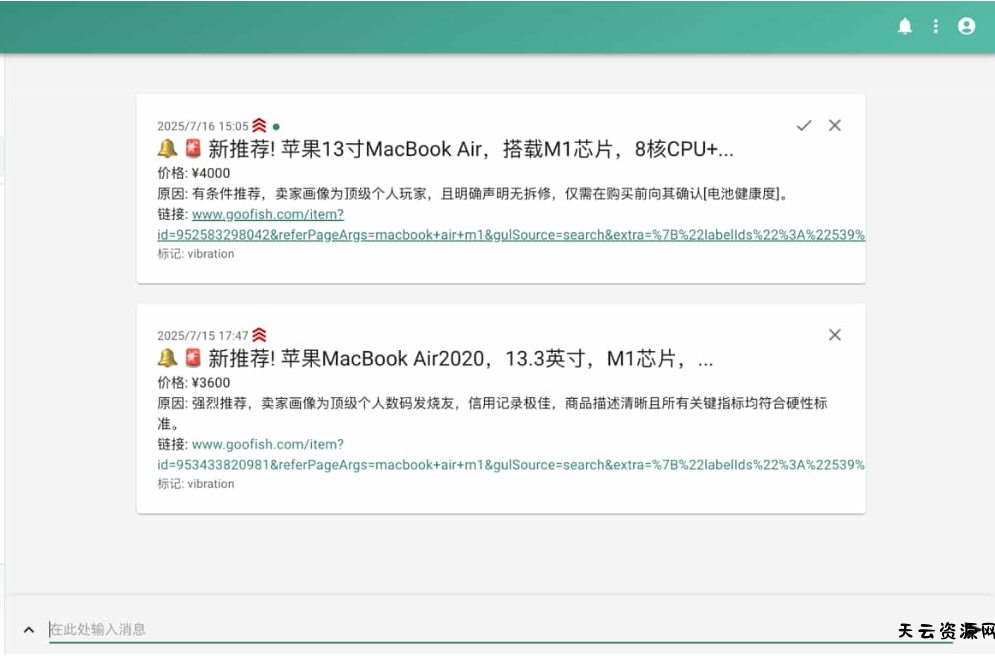Click the 苹果13寸MacBook Air notification title

[470, 150]
